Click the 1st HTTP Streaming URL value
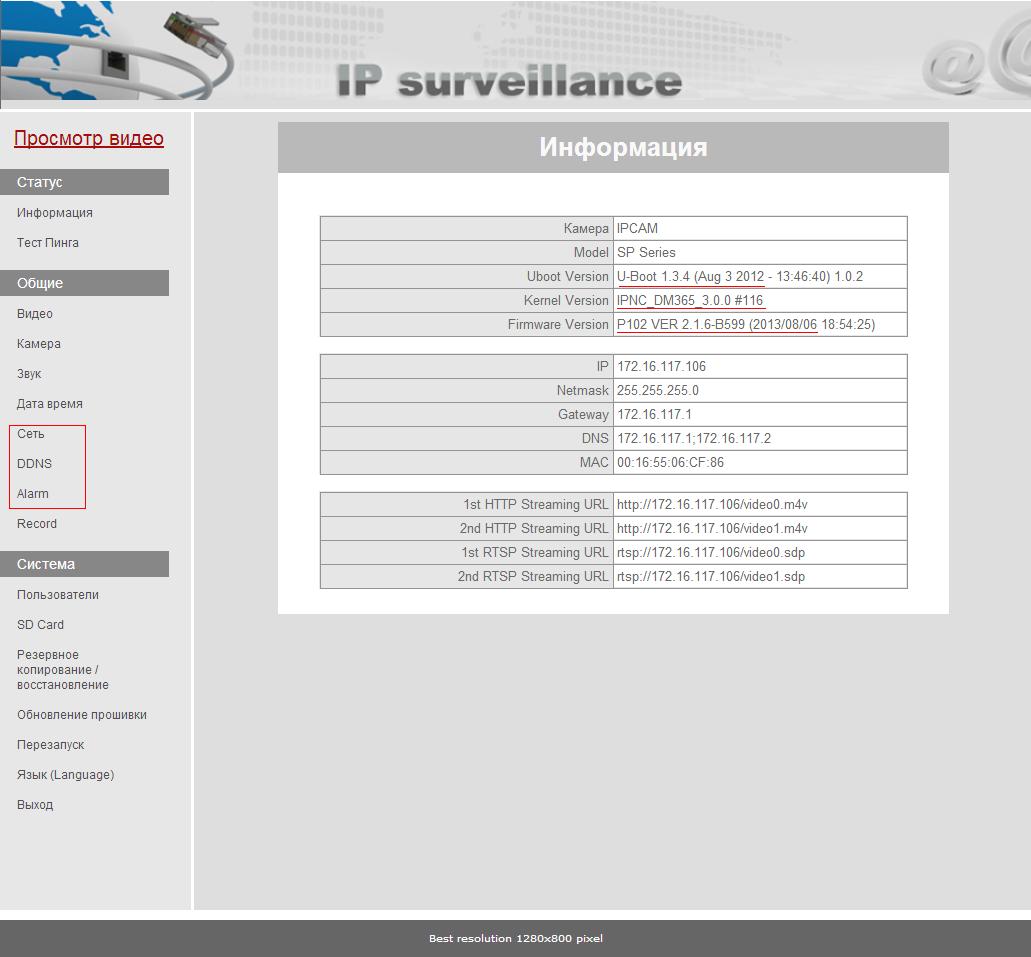The width and height of the screenshot is (1031, 957). click(712, 505)
